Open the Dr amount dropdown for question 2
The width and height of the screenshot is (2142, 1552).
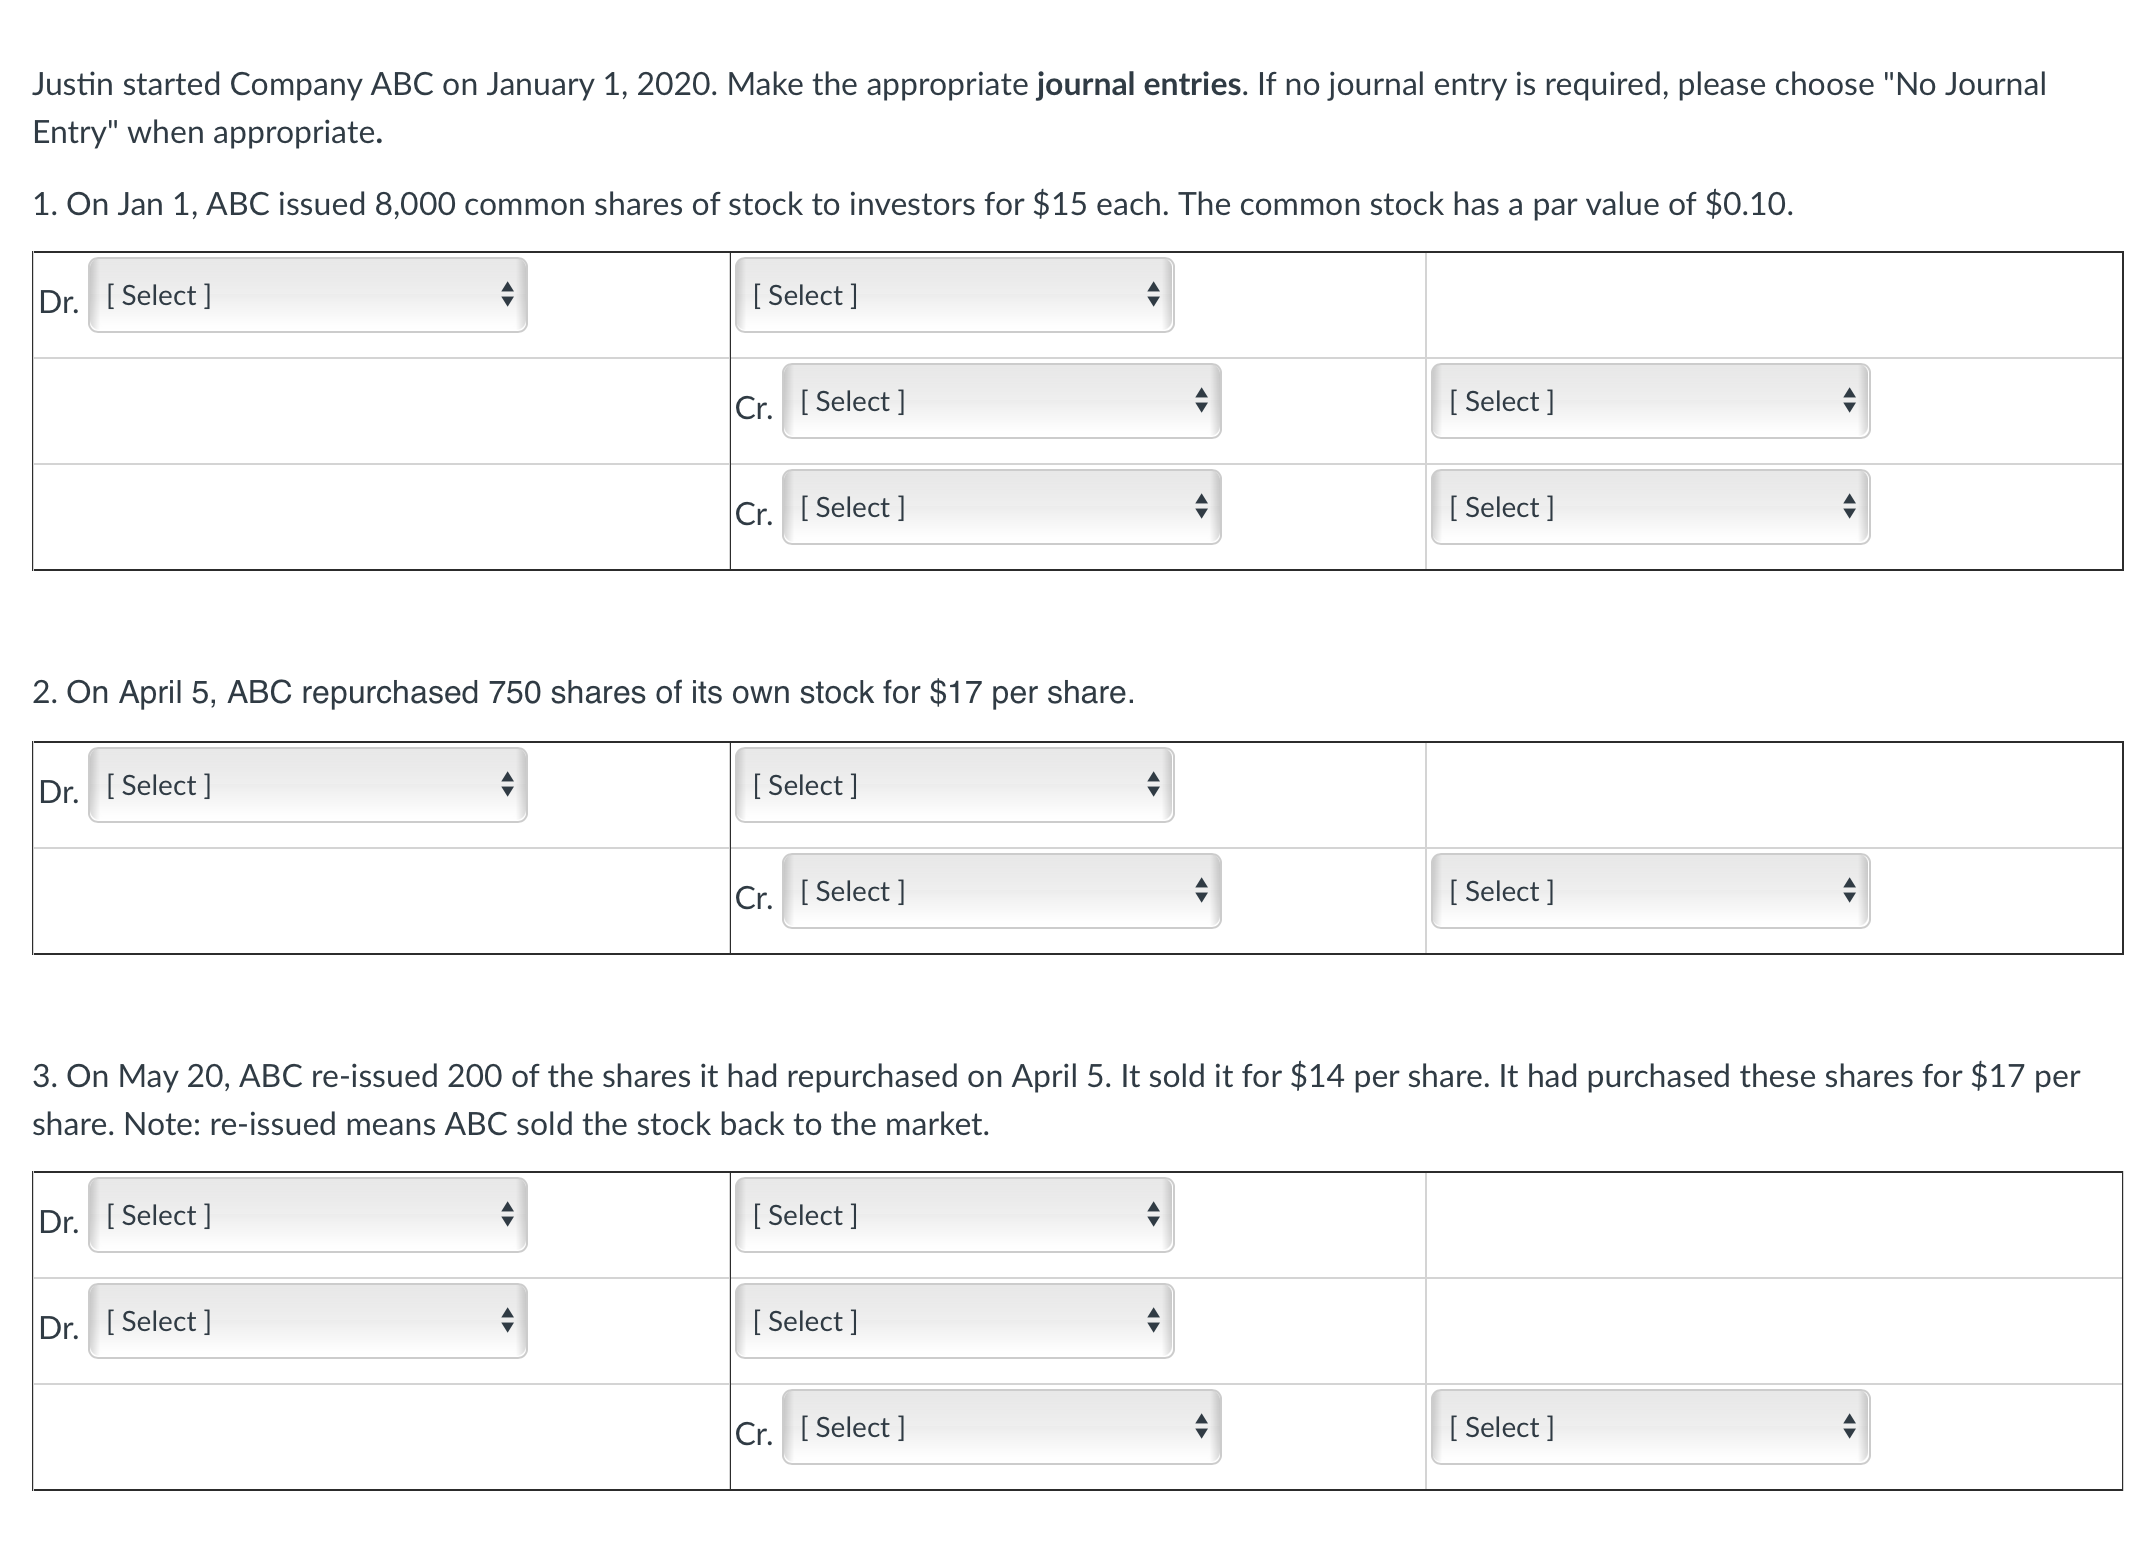(953, 786)
